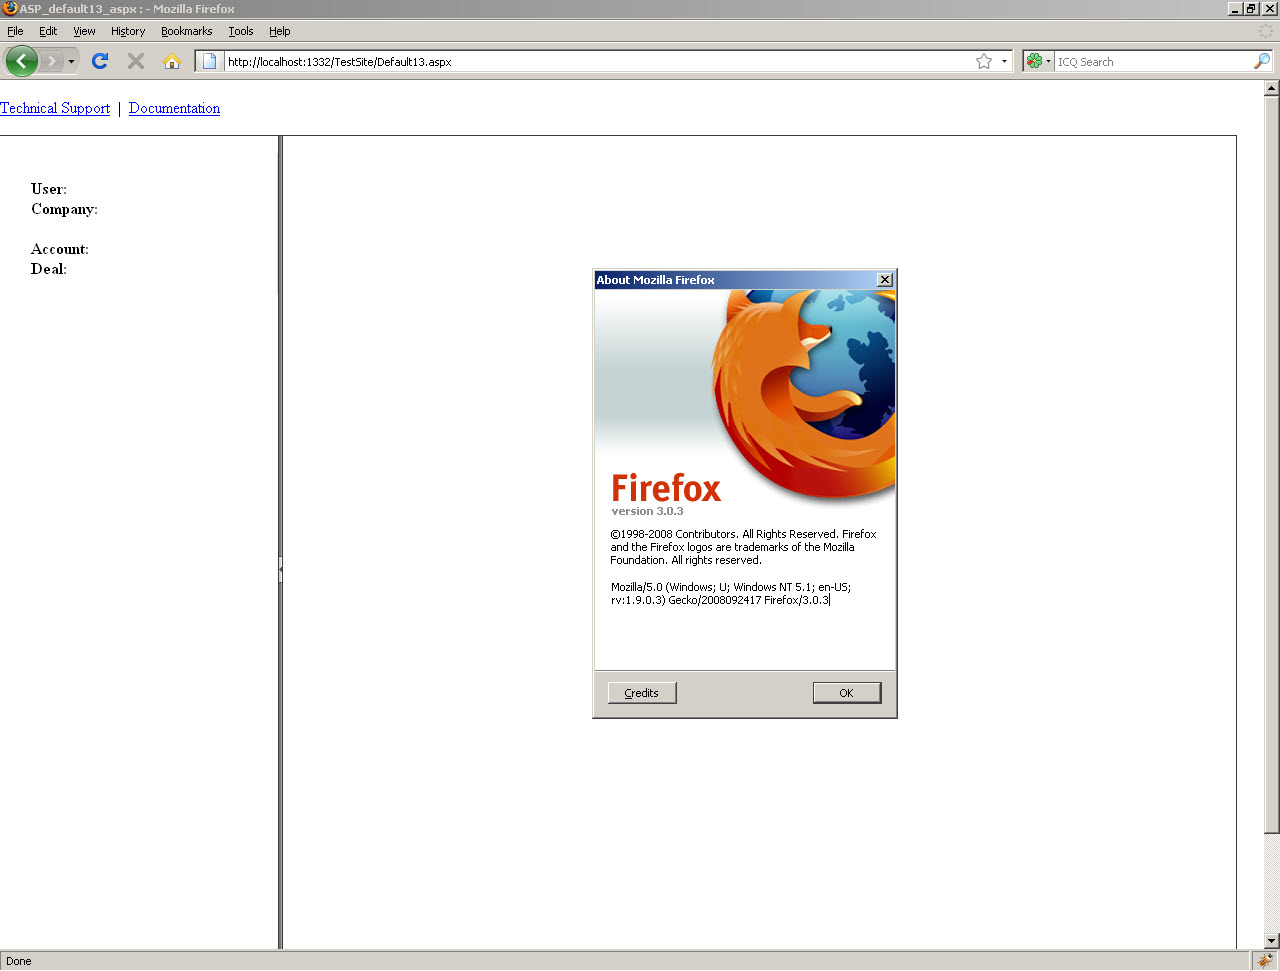This screenshot has width=1280, height=971.
Task: Open the recent pages history dropdown arrow
Action: [x=71, y=62]
